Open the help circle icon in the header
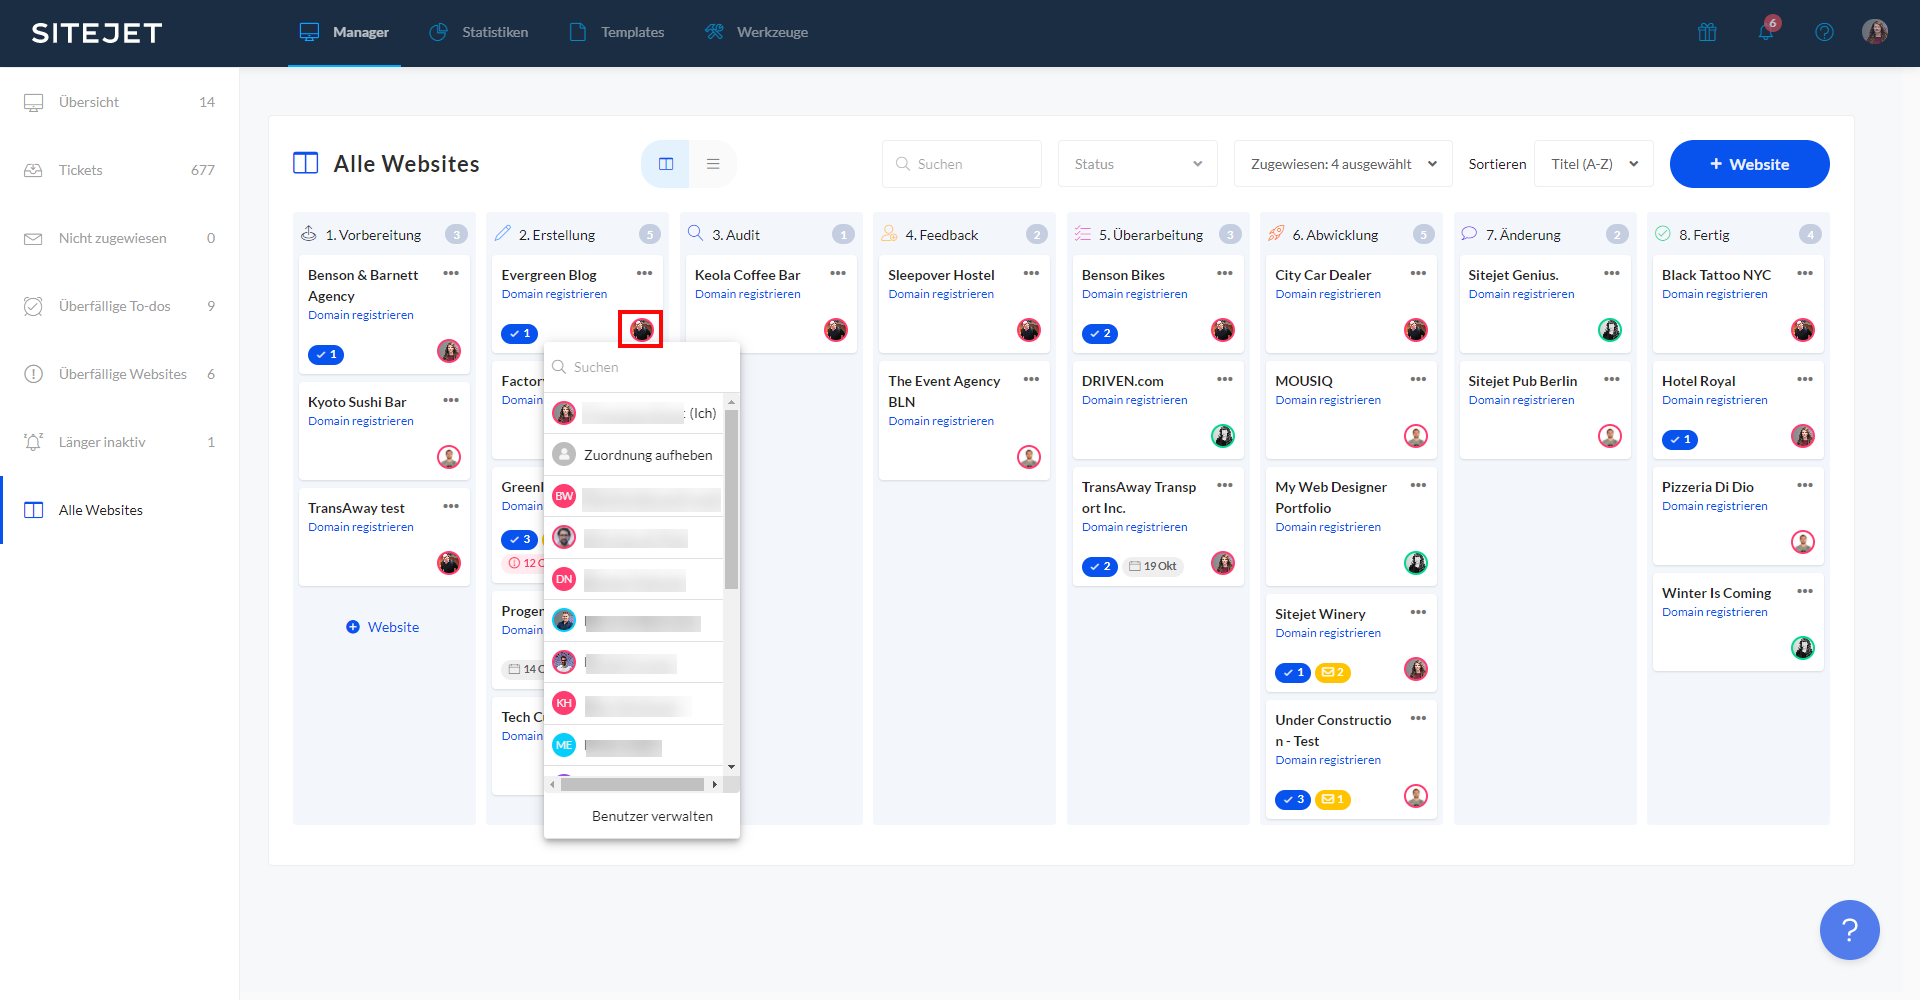Screen dimensions: 1920x1000 1824,32
